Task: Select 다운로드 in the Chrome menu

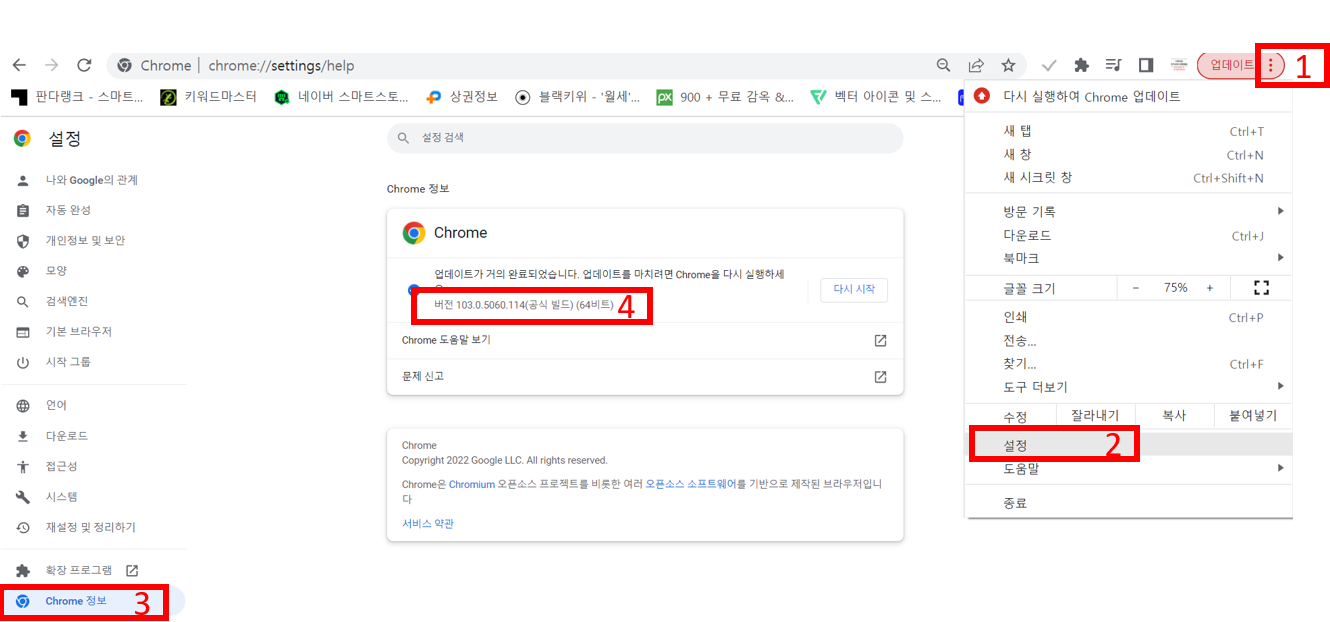Action: (1129, 235)
